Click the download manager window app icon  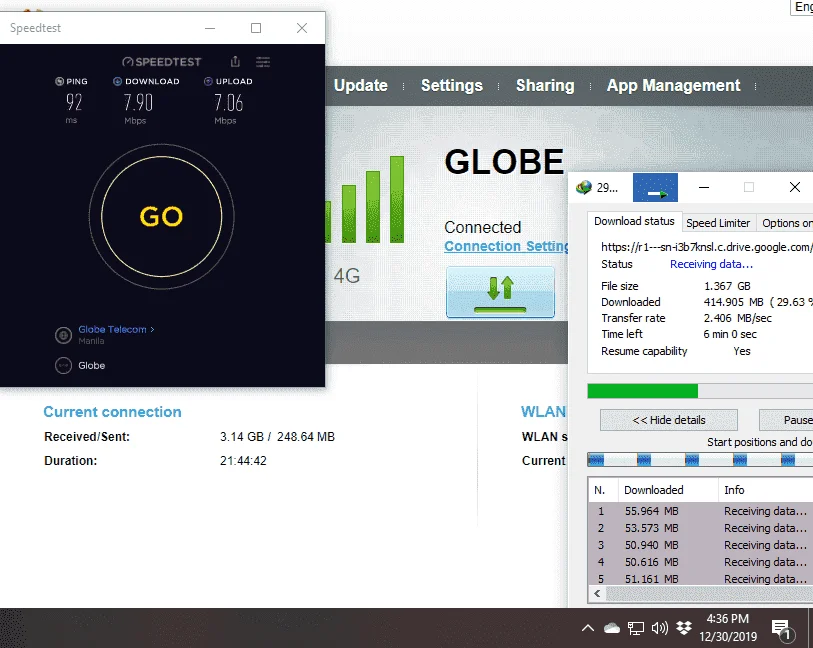point(584,187)
